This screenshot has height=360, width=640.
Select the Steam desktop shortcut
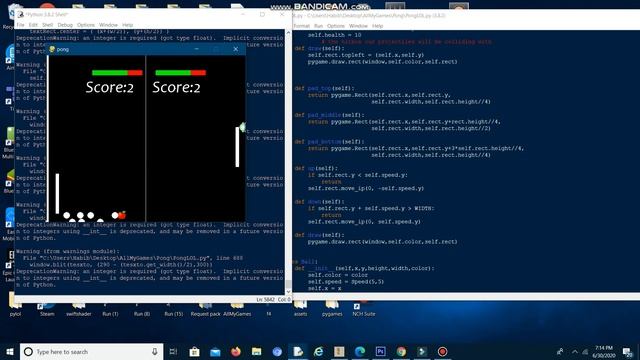47,309
